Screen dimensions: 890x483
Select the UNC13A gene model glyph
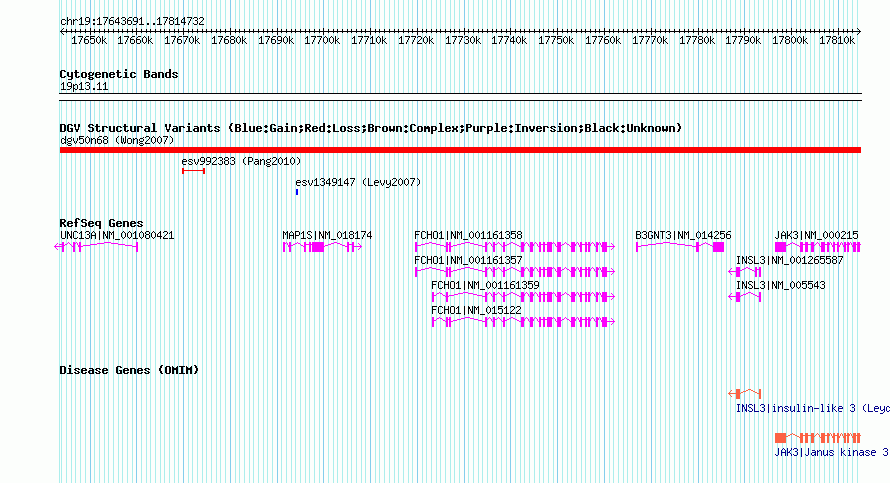(96, 246)
